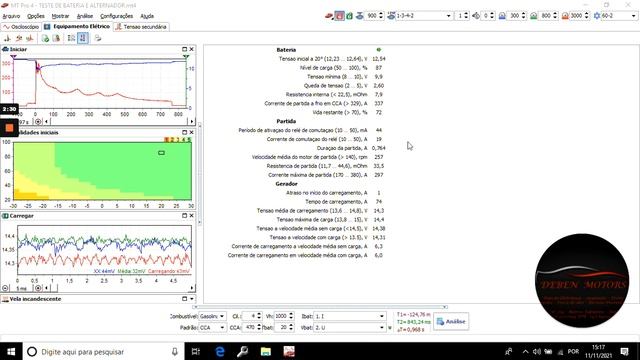Open the 60-2 dropdown
This screenshot has width=640, height=360.
point(633,16)
